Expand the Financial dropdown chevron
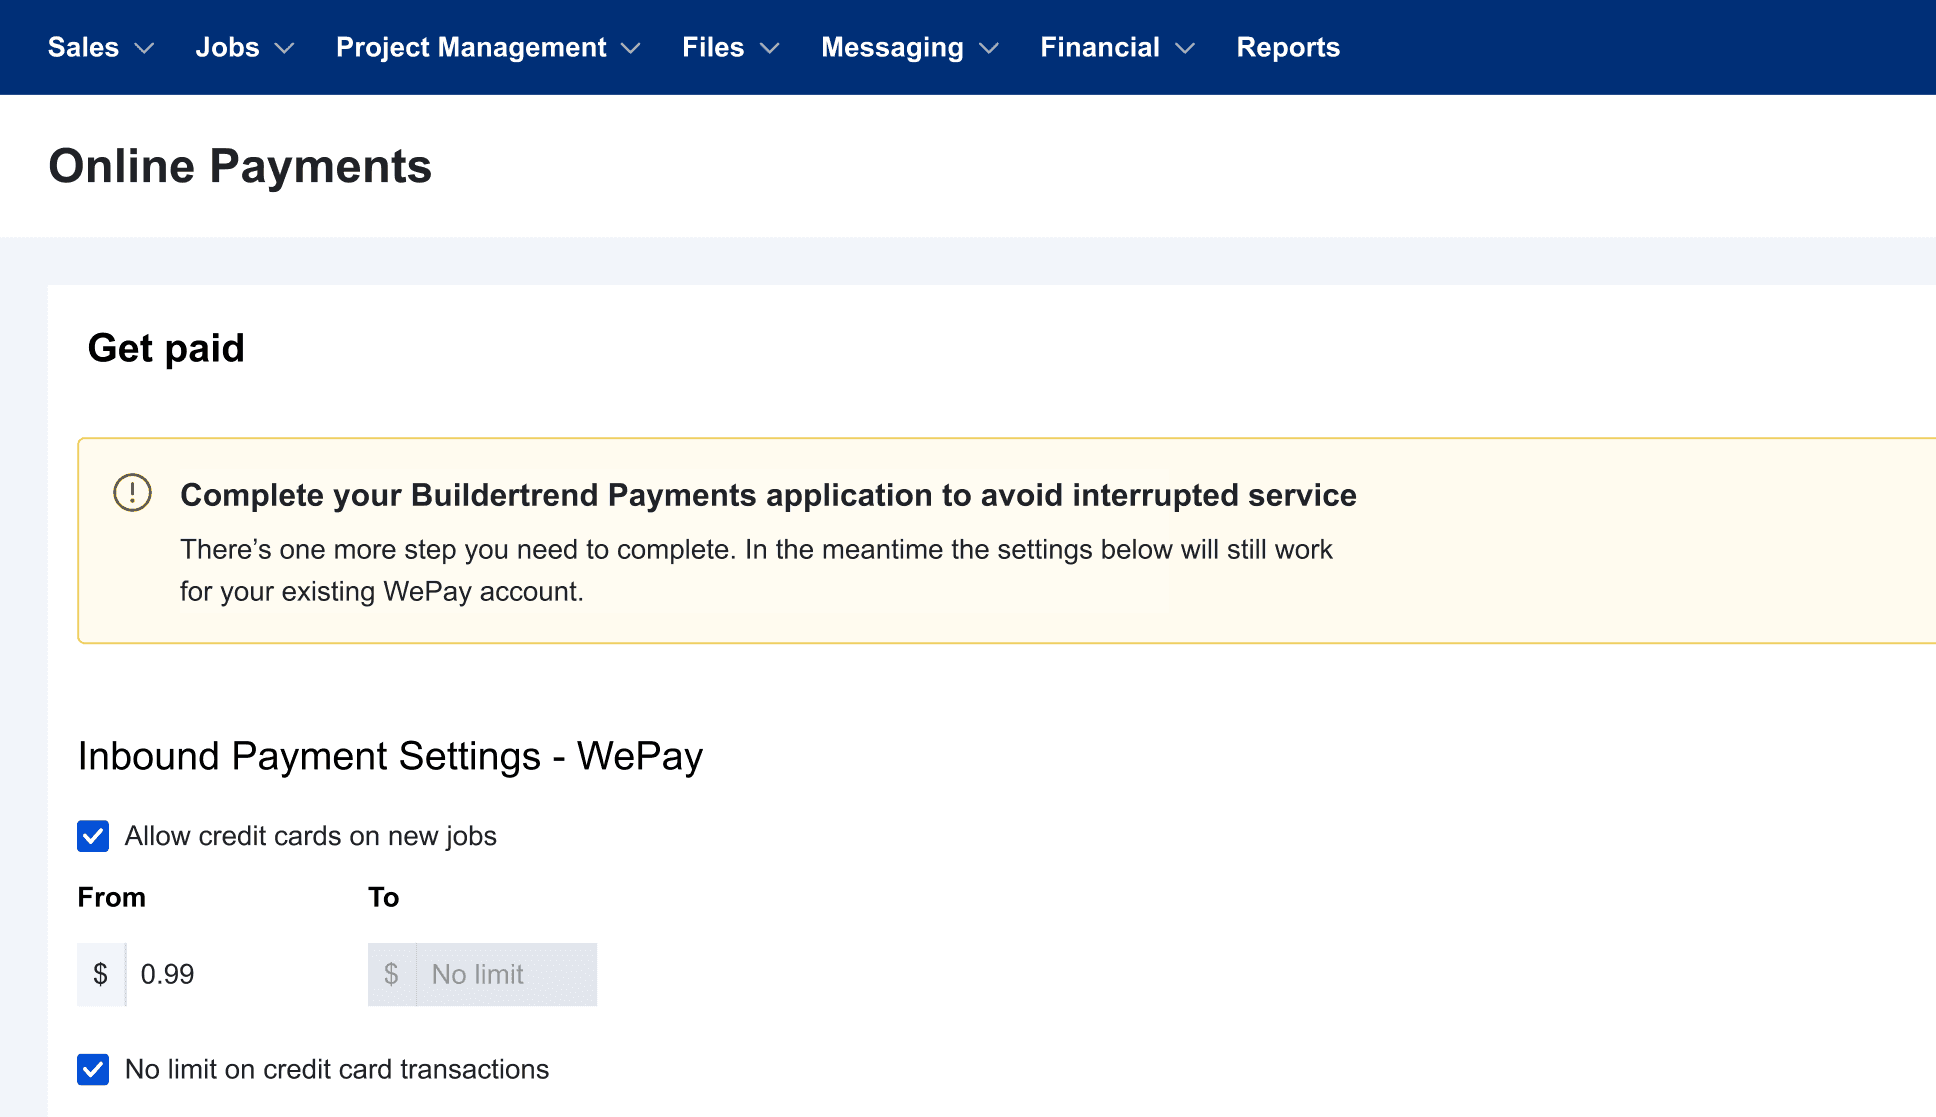The image size is (1936, 1117). tap(1185, 48)
